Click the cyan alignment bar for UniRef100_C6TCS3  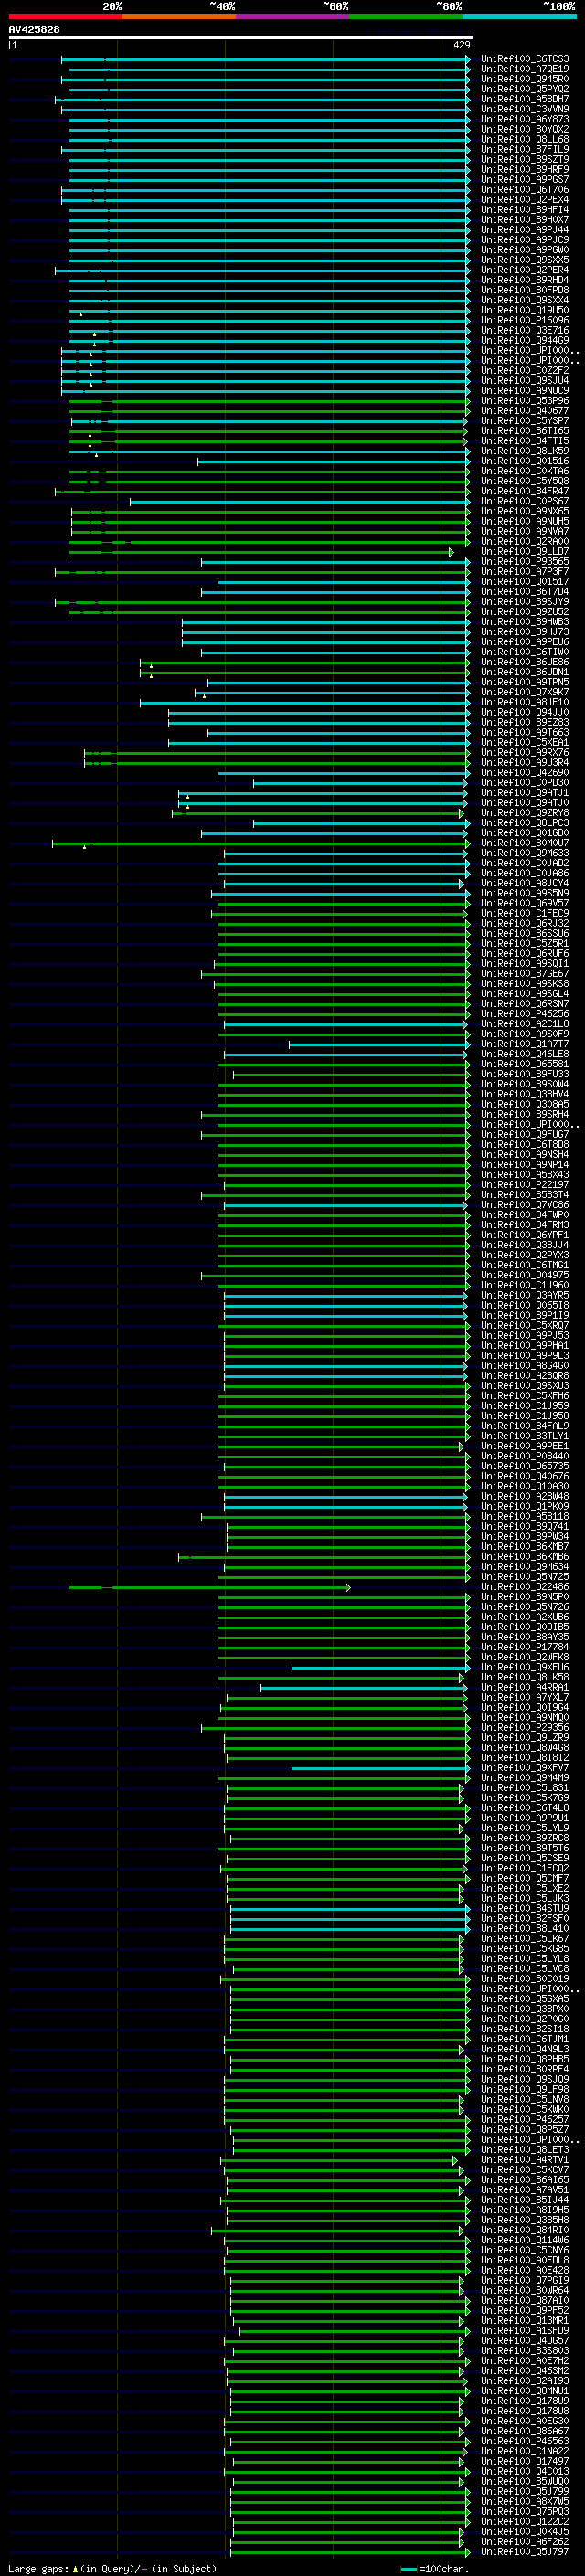coord(265,59)
